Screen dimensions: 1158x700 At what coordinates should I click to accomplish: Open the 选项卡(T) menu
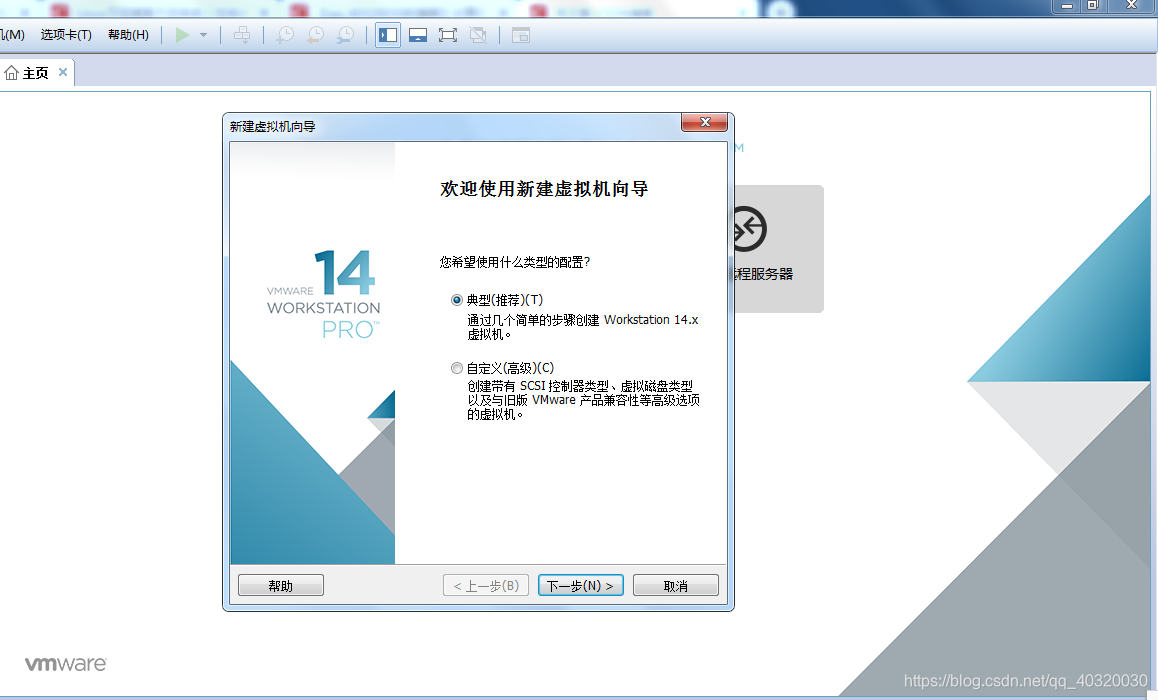(66, 35)
